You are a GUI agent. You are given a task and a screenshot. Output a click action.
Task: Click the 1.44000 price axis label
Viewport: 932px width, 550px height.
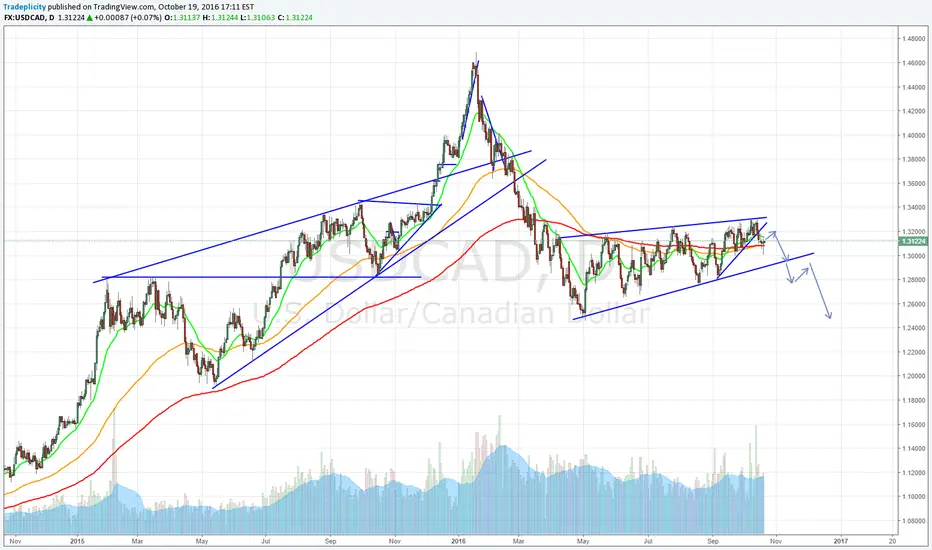click(914, 87)
